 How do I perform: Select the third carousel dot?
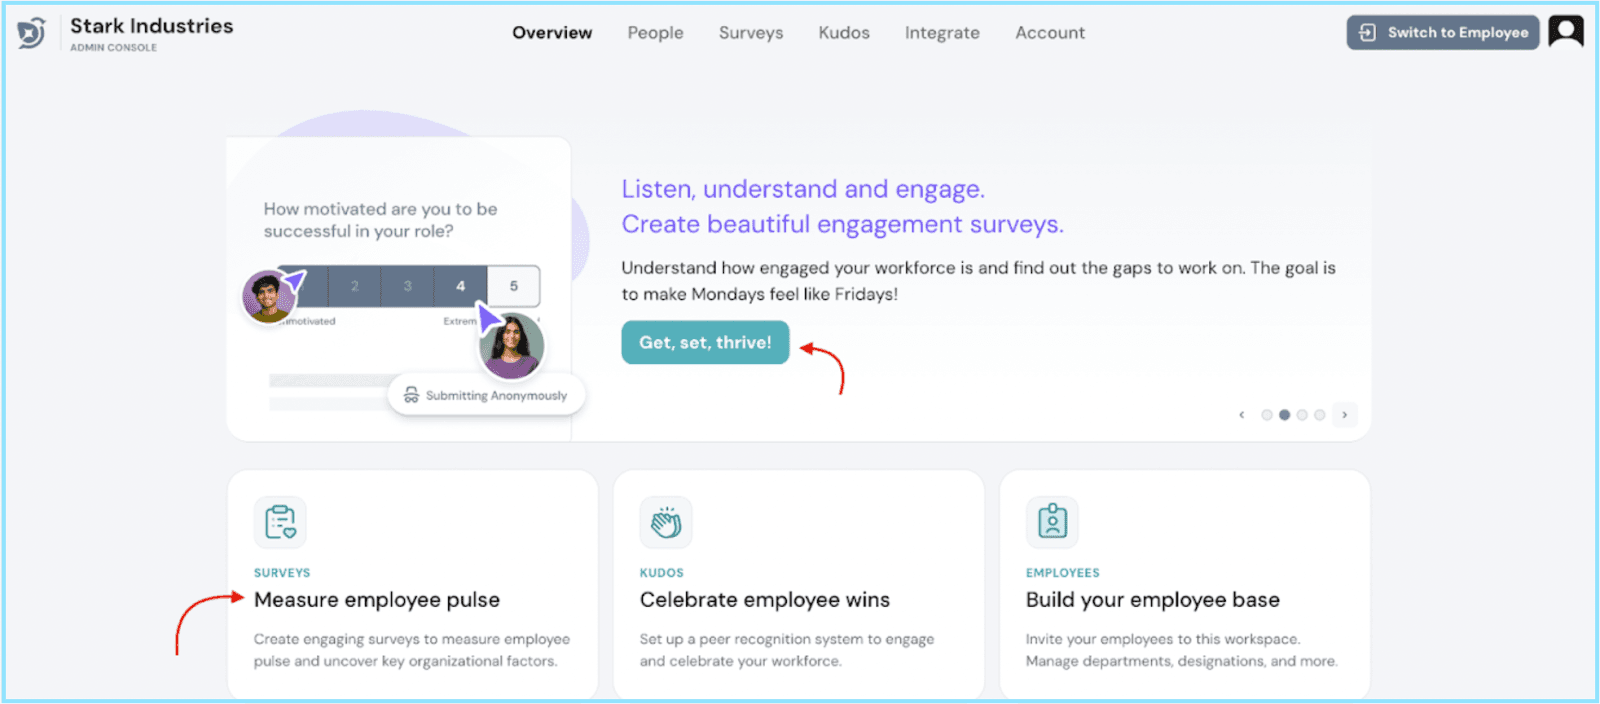(1302, 415)
